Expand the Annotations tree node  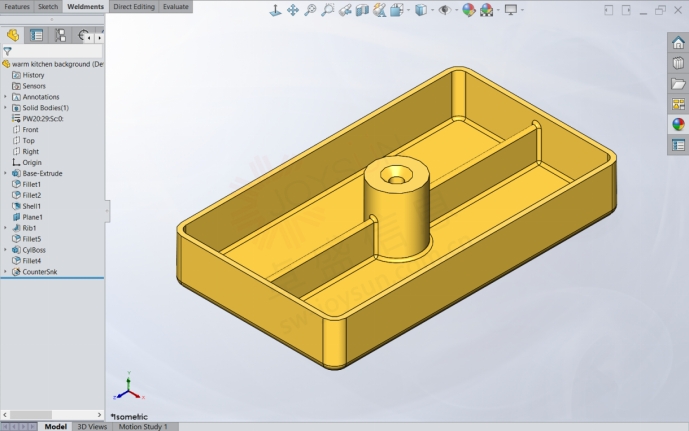[x=5, y=97]
